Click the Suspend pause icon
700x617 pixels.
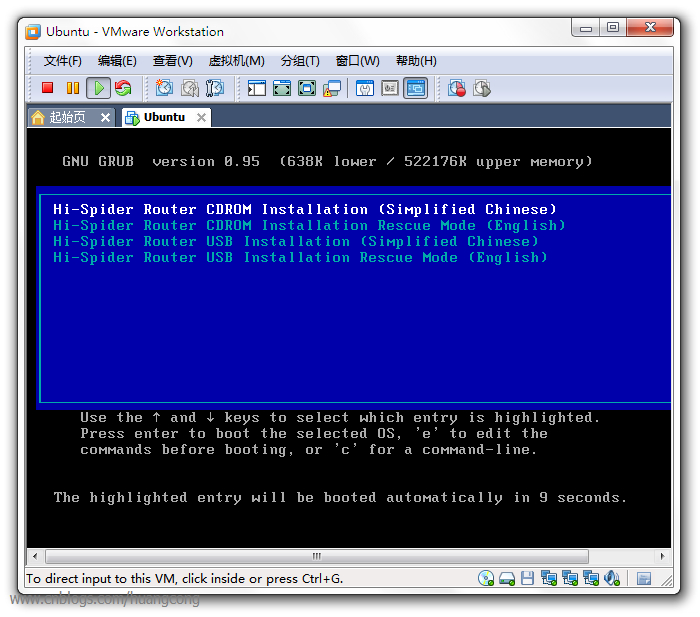click(x=72, y=88)
